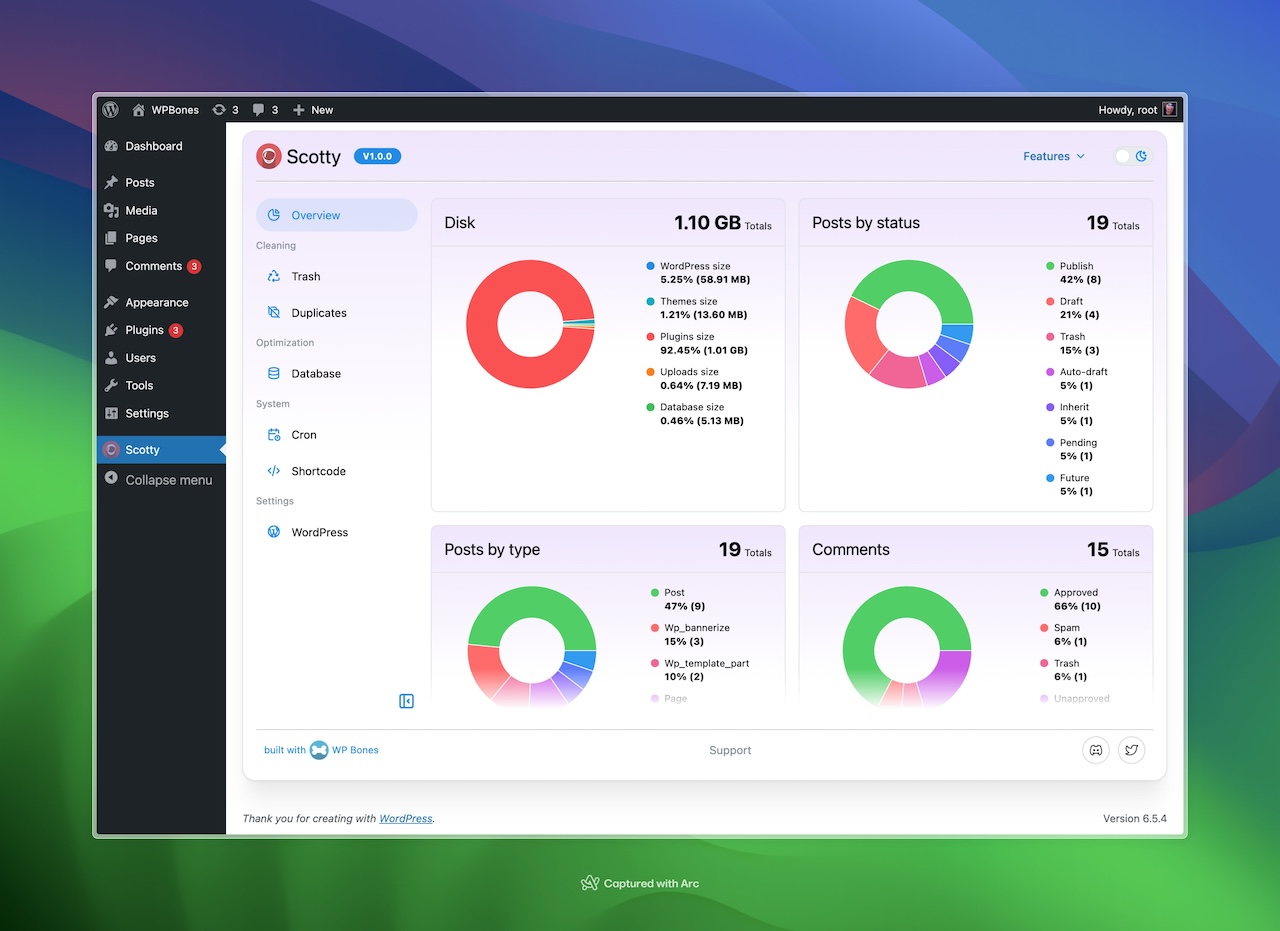1280x931 pixels.
Task: Click the Database size legend entry
Action: 696,414
